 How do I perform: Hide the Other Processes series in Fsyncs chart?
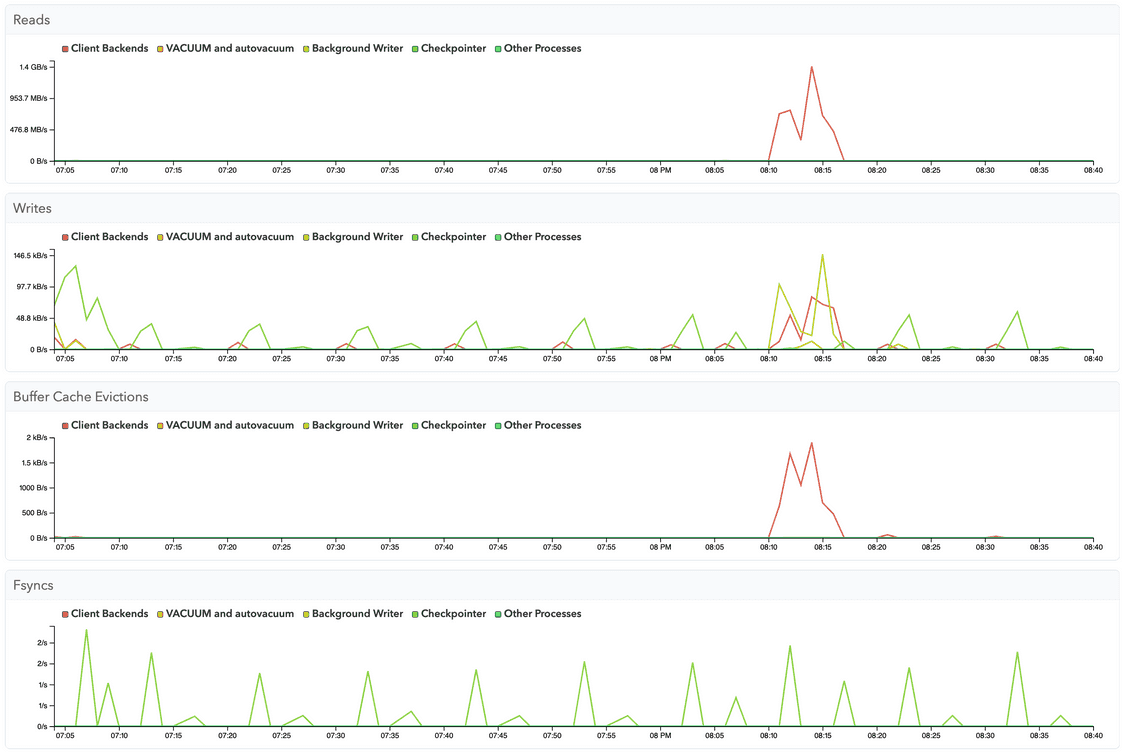(x=540, y=613)
